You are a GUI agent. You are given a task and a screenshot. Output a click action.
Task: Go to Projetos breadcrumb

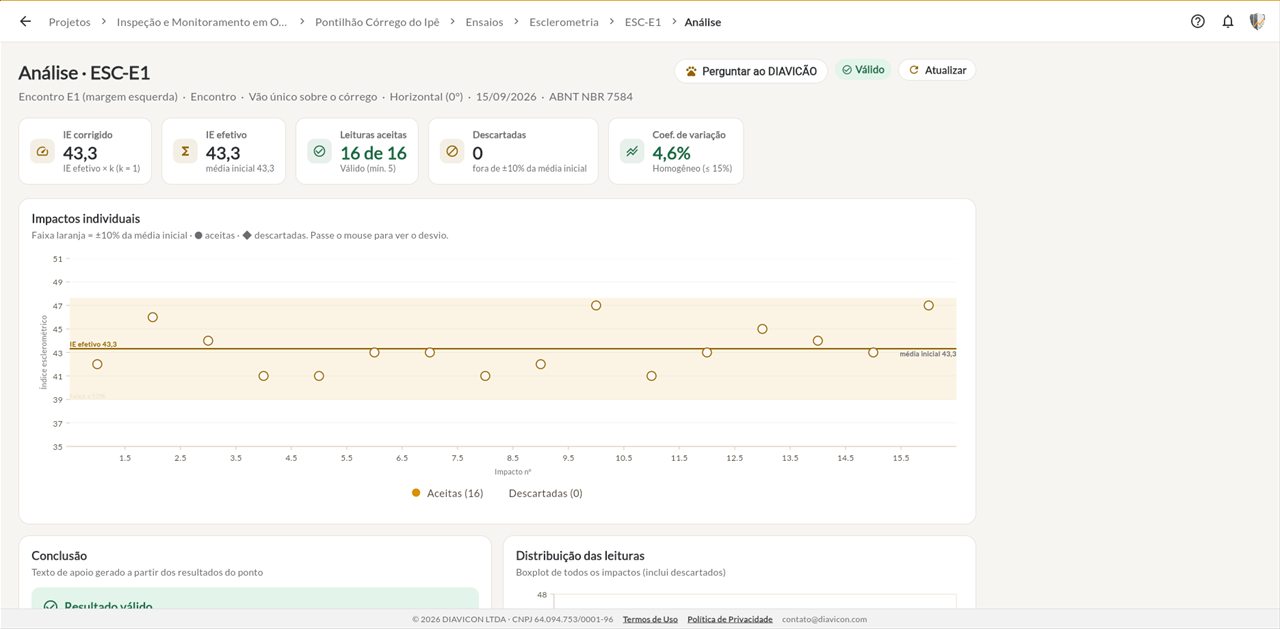pos(70,21)
